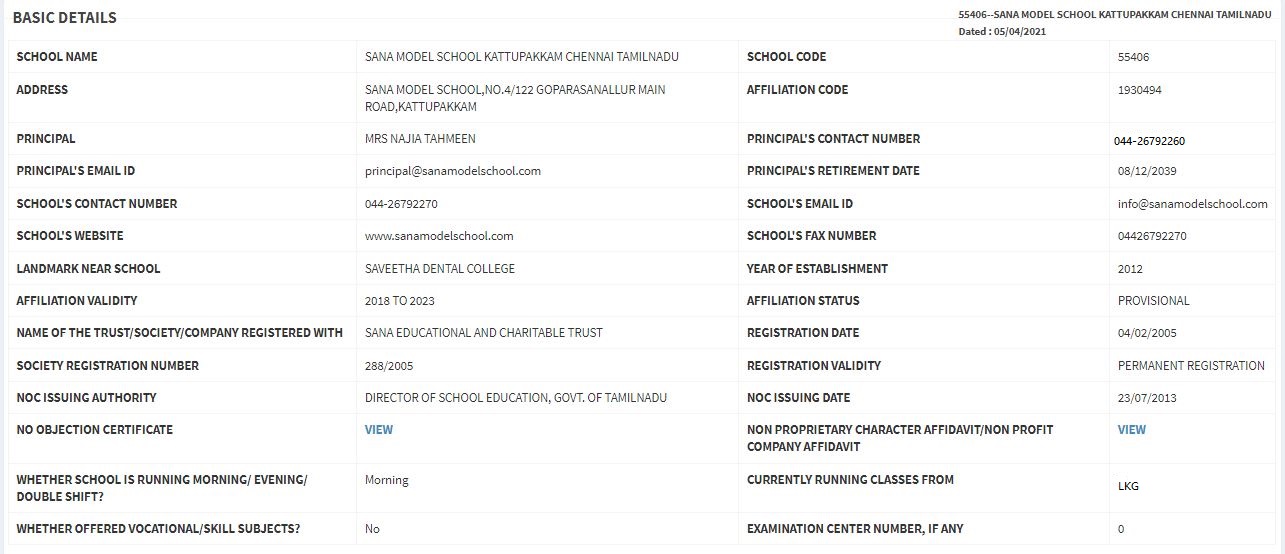Click the info@sanamodelschool.com email value
This screenshot has width=1285, height=554.
(1193, 204)
